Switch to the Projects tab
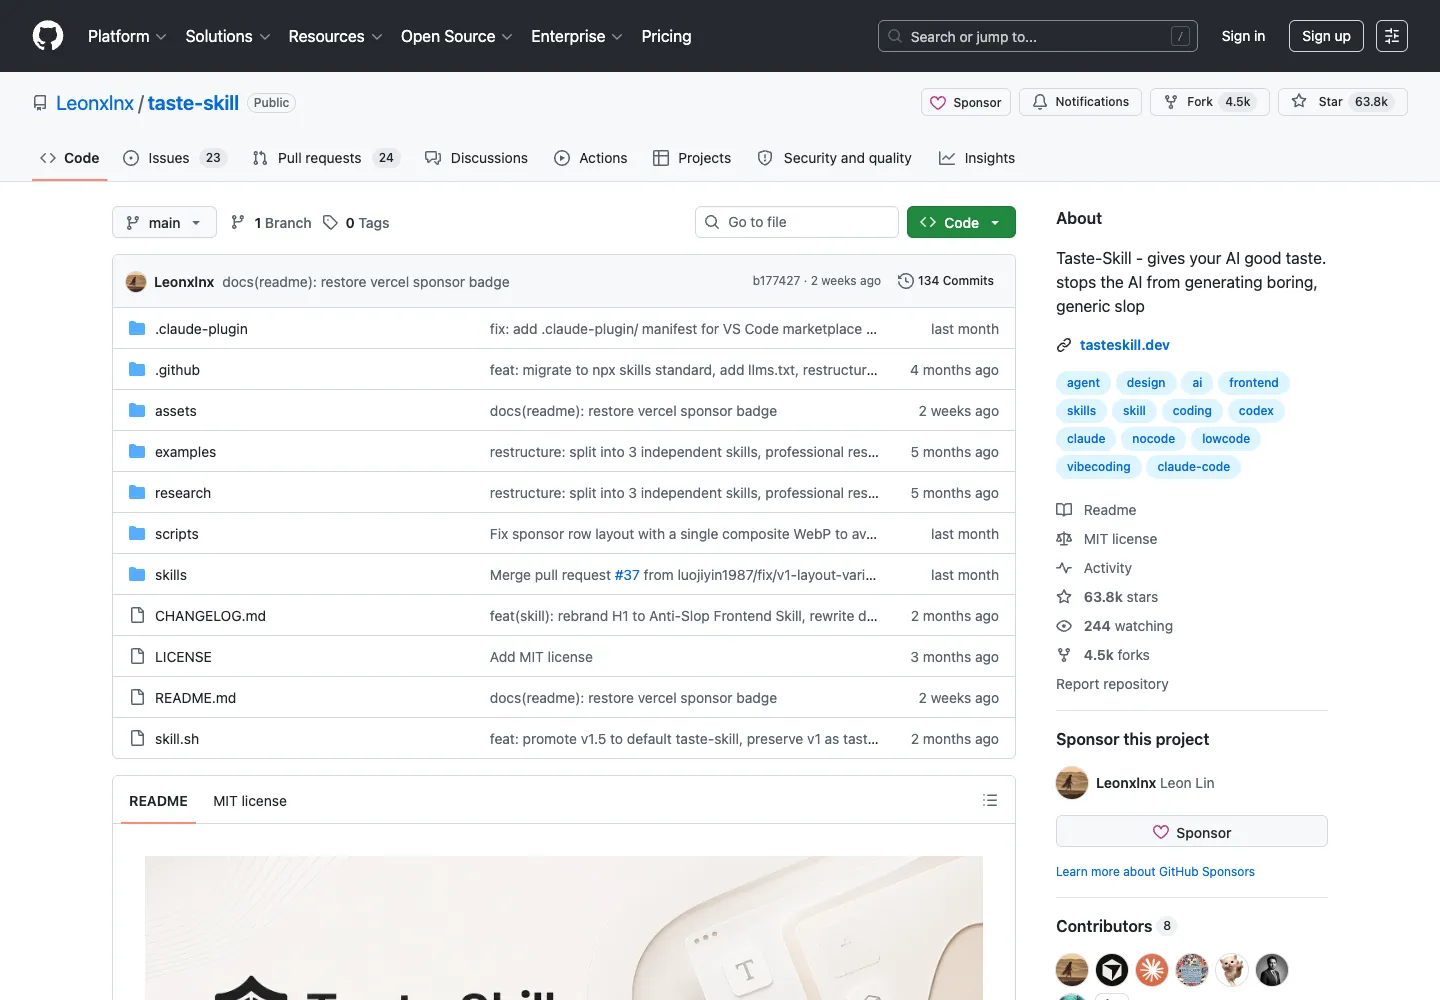The image size is (1440, 1000). [x=692, y=158]
